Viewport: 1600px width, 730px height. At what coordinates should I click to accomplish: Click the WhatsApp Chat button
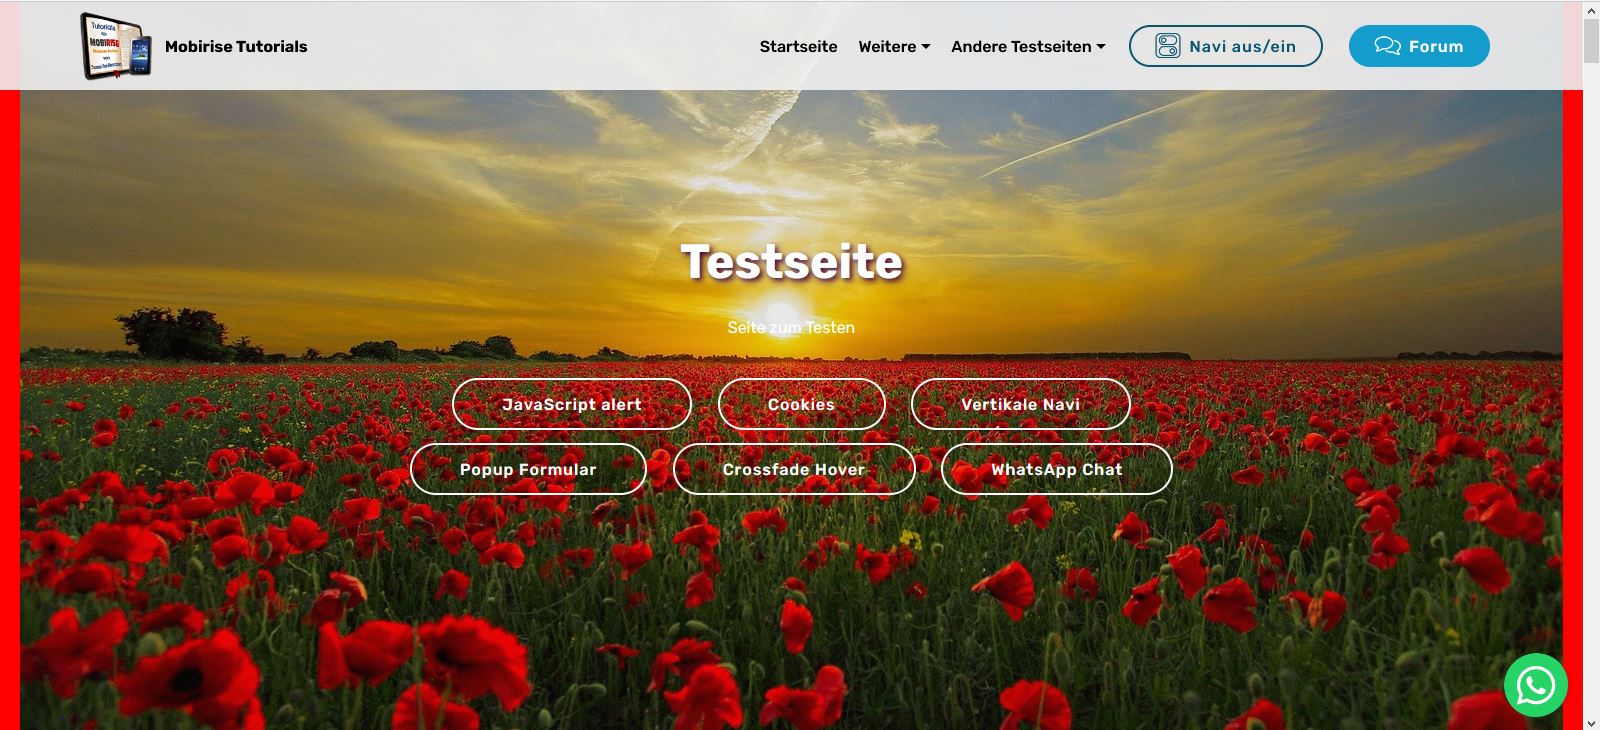point(1056,469)
